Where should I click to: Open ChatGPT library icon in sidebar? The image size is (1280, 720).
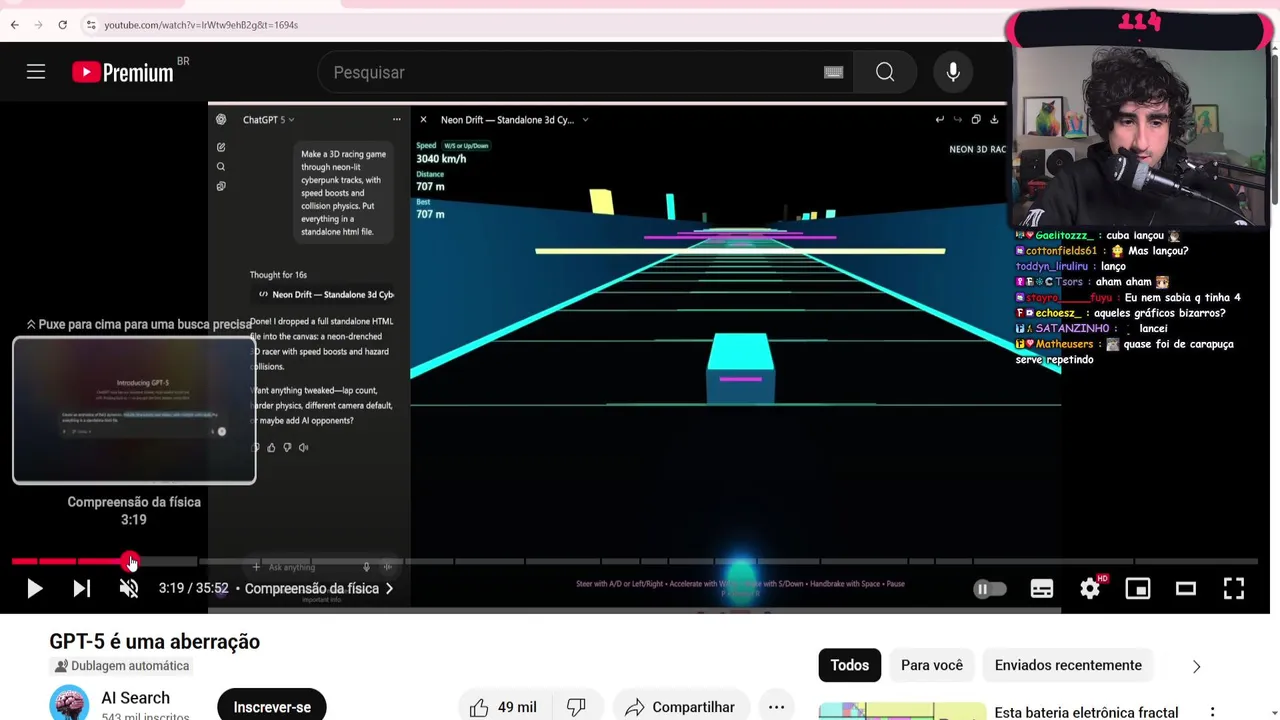[221, 186]
